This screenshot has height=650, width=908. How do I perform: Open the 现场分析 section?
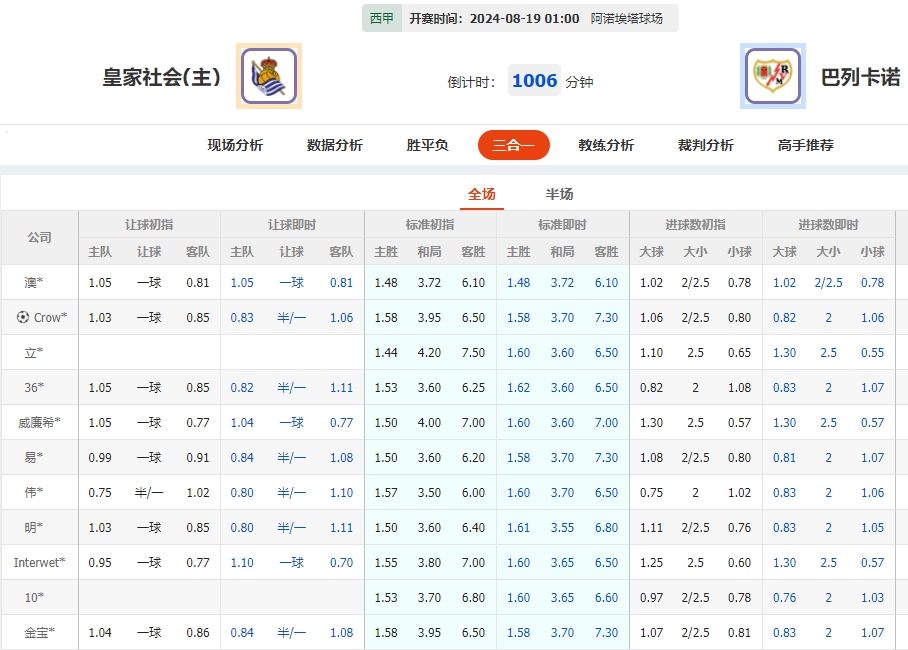coord(233,145)
